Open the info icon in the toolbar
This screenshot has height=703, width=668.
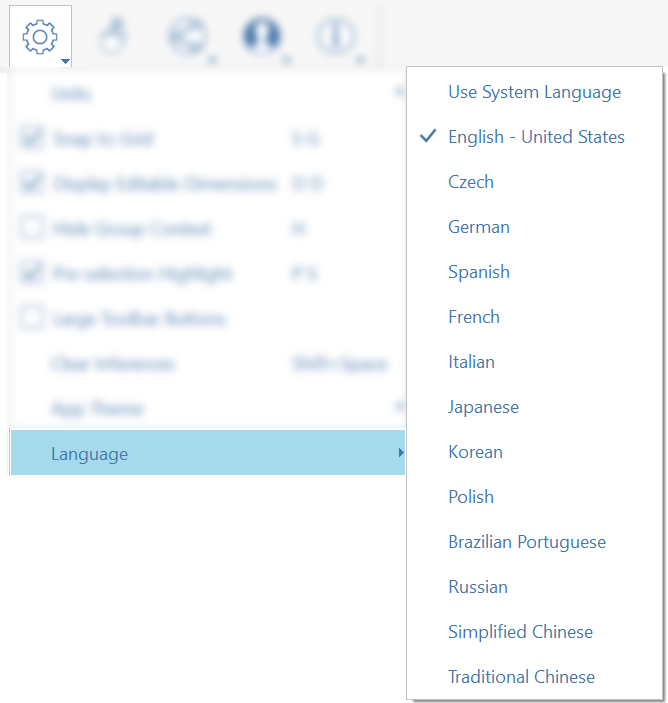pyautogui.click(x=334, y=37)
